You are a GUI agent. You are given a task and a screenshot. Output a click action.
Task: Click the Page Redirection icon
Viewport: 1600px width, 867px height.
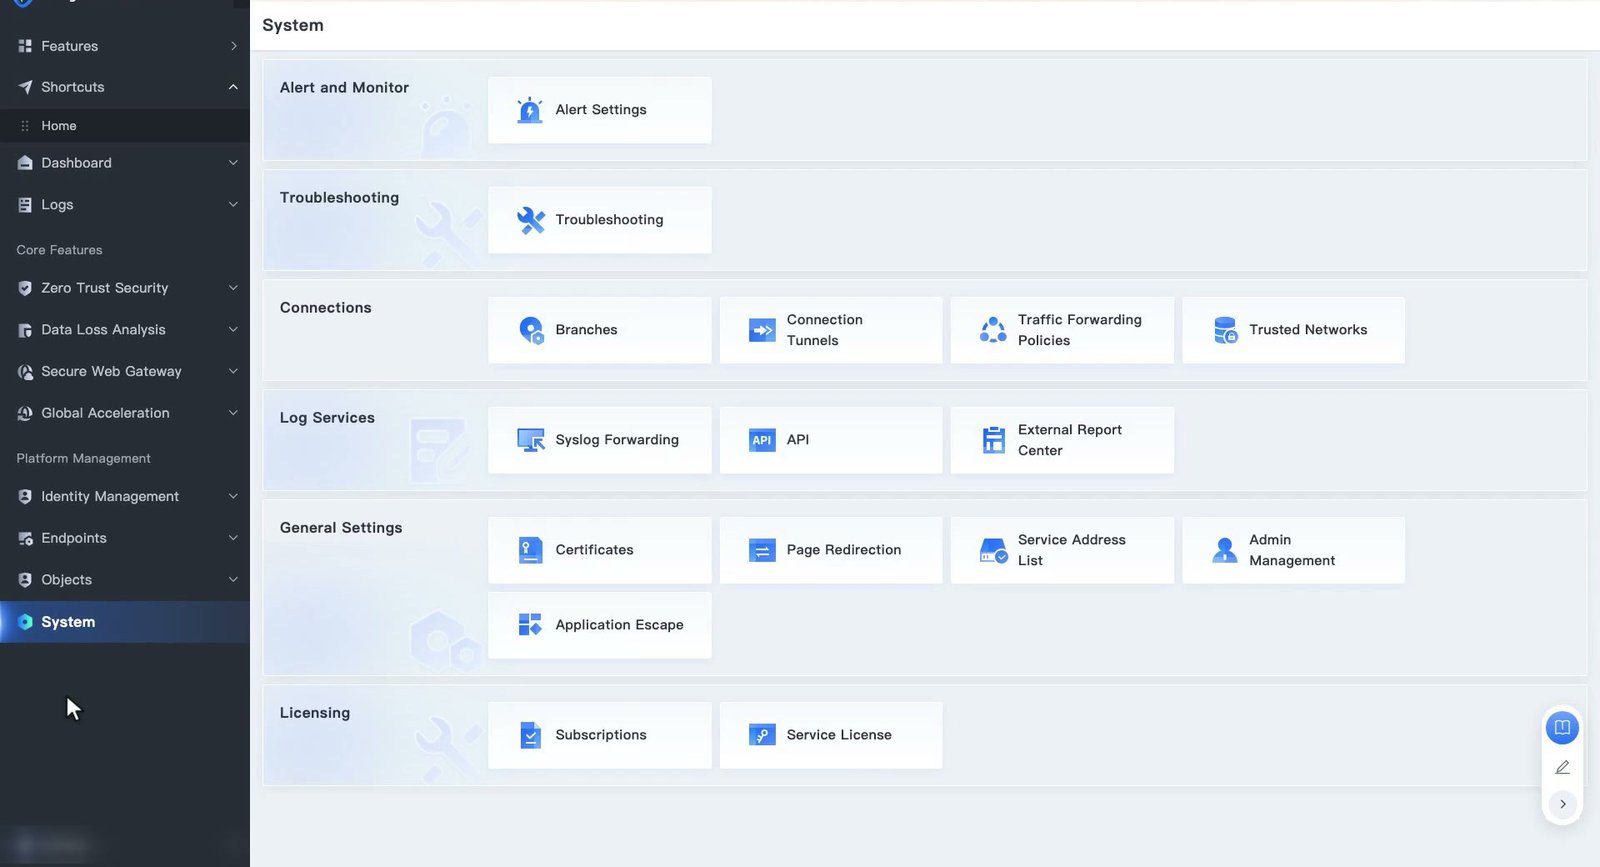pos(762,550)
